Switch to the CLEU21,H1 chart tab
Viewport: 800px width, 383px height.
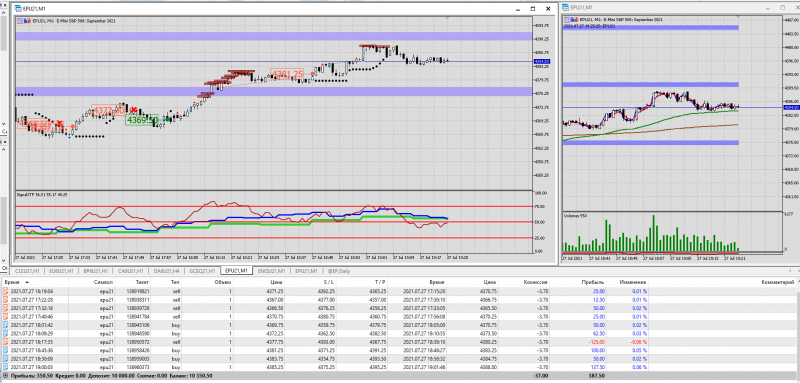coord(28,271)
